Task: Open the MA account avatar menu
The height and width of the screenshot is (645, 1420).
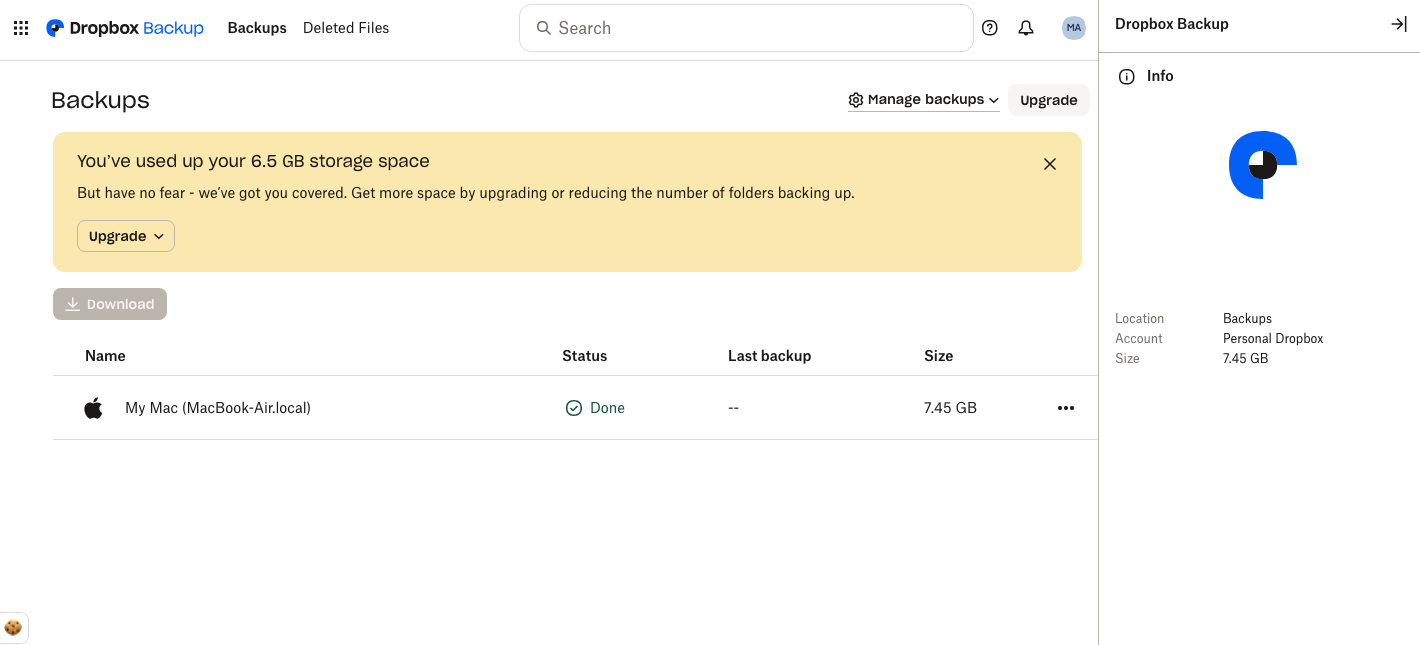Action: tap(1073, 28)
